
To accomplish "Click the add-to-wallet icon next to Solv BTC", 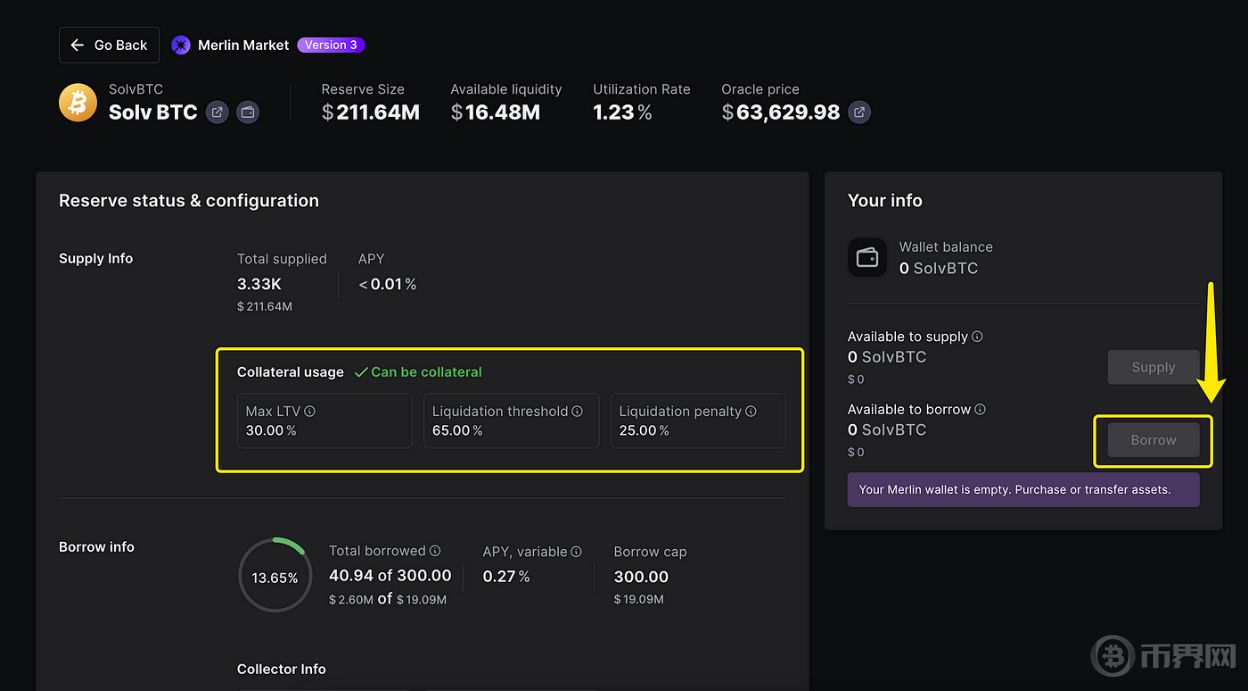I will pyautogui.click(x=247, y=112).
